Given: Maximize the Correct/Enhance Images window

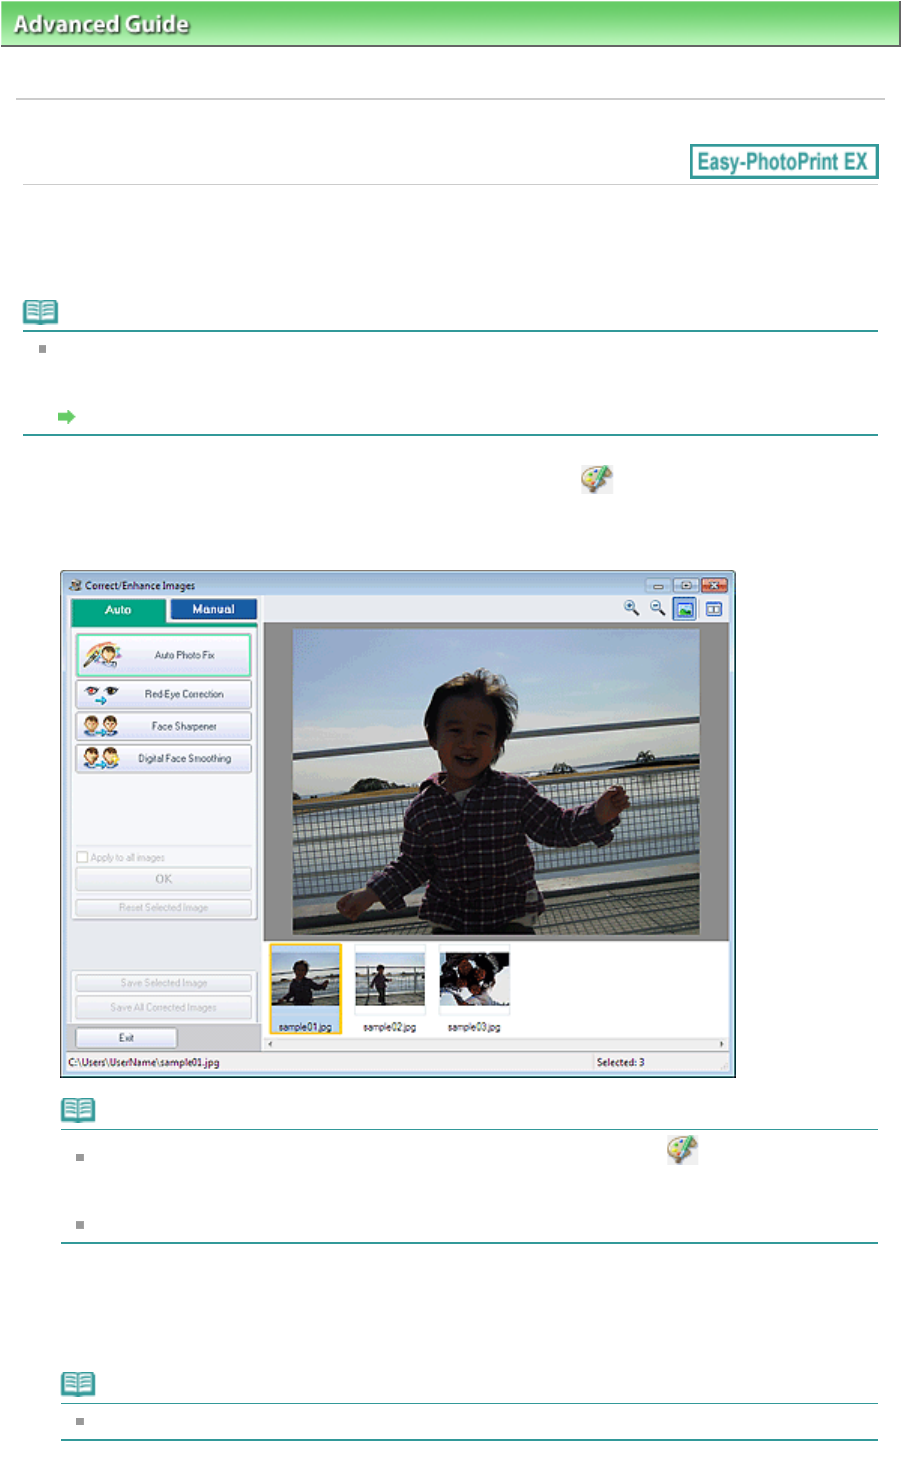Looking at the screenshot, I should pos(686,585).
